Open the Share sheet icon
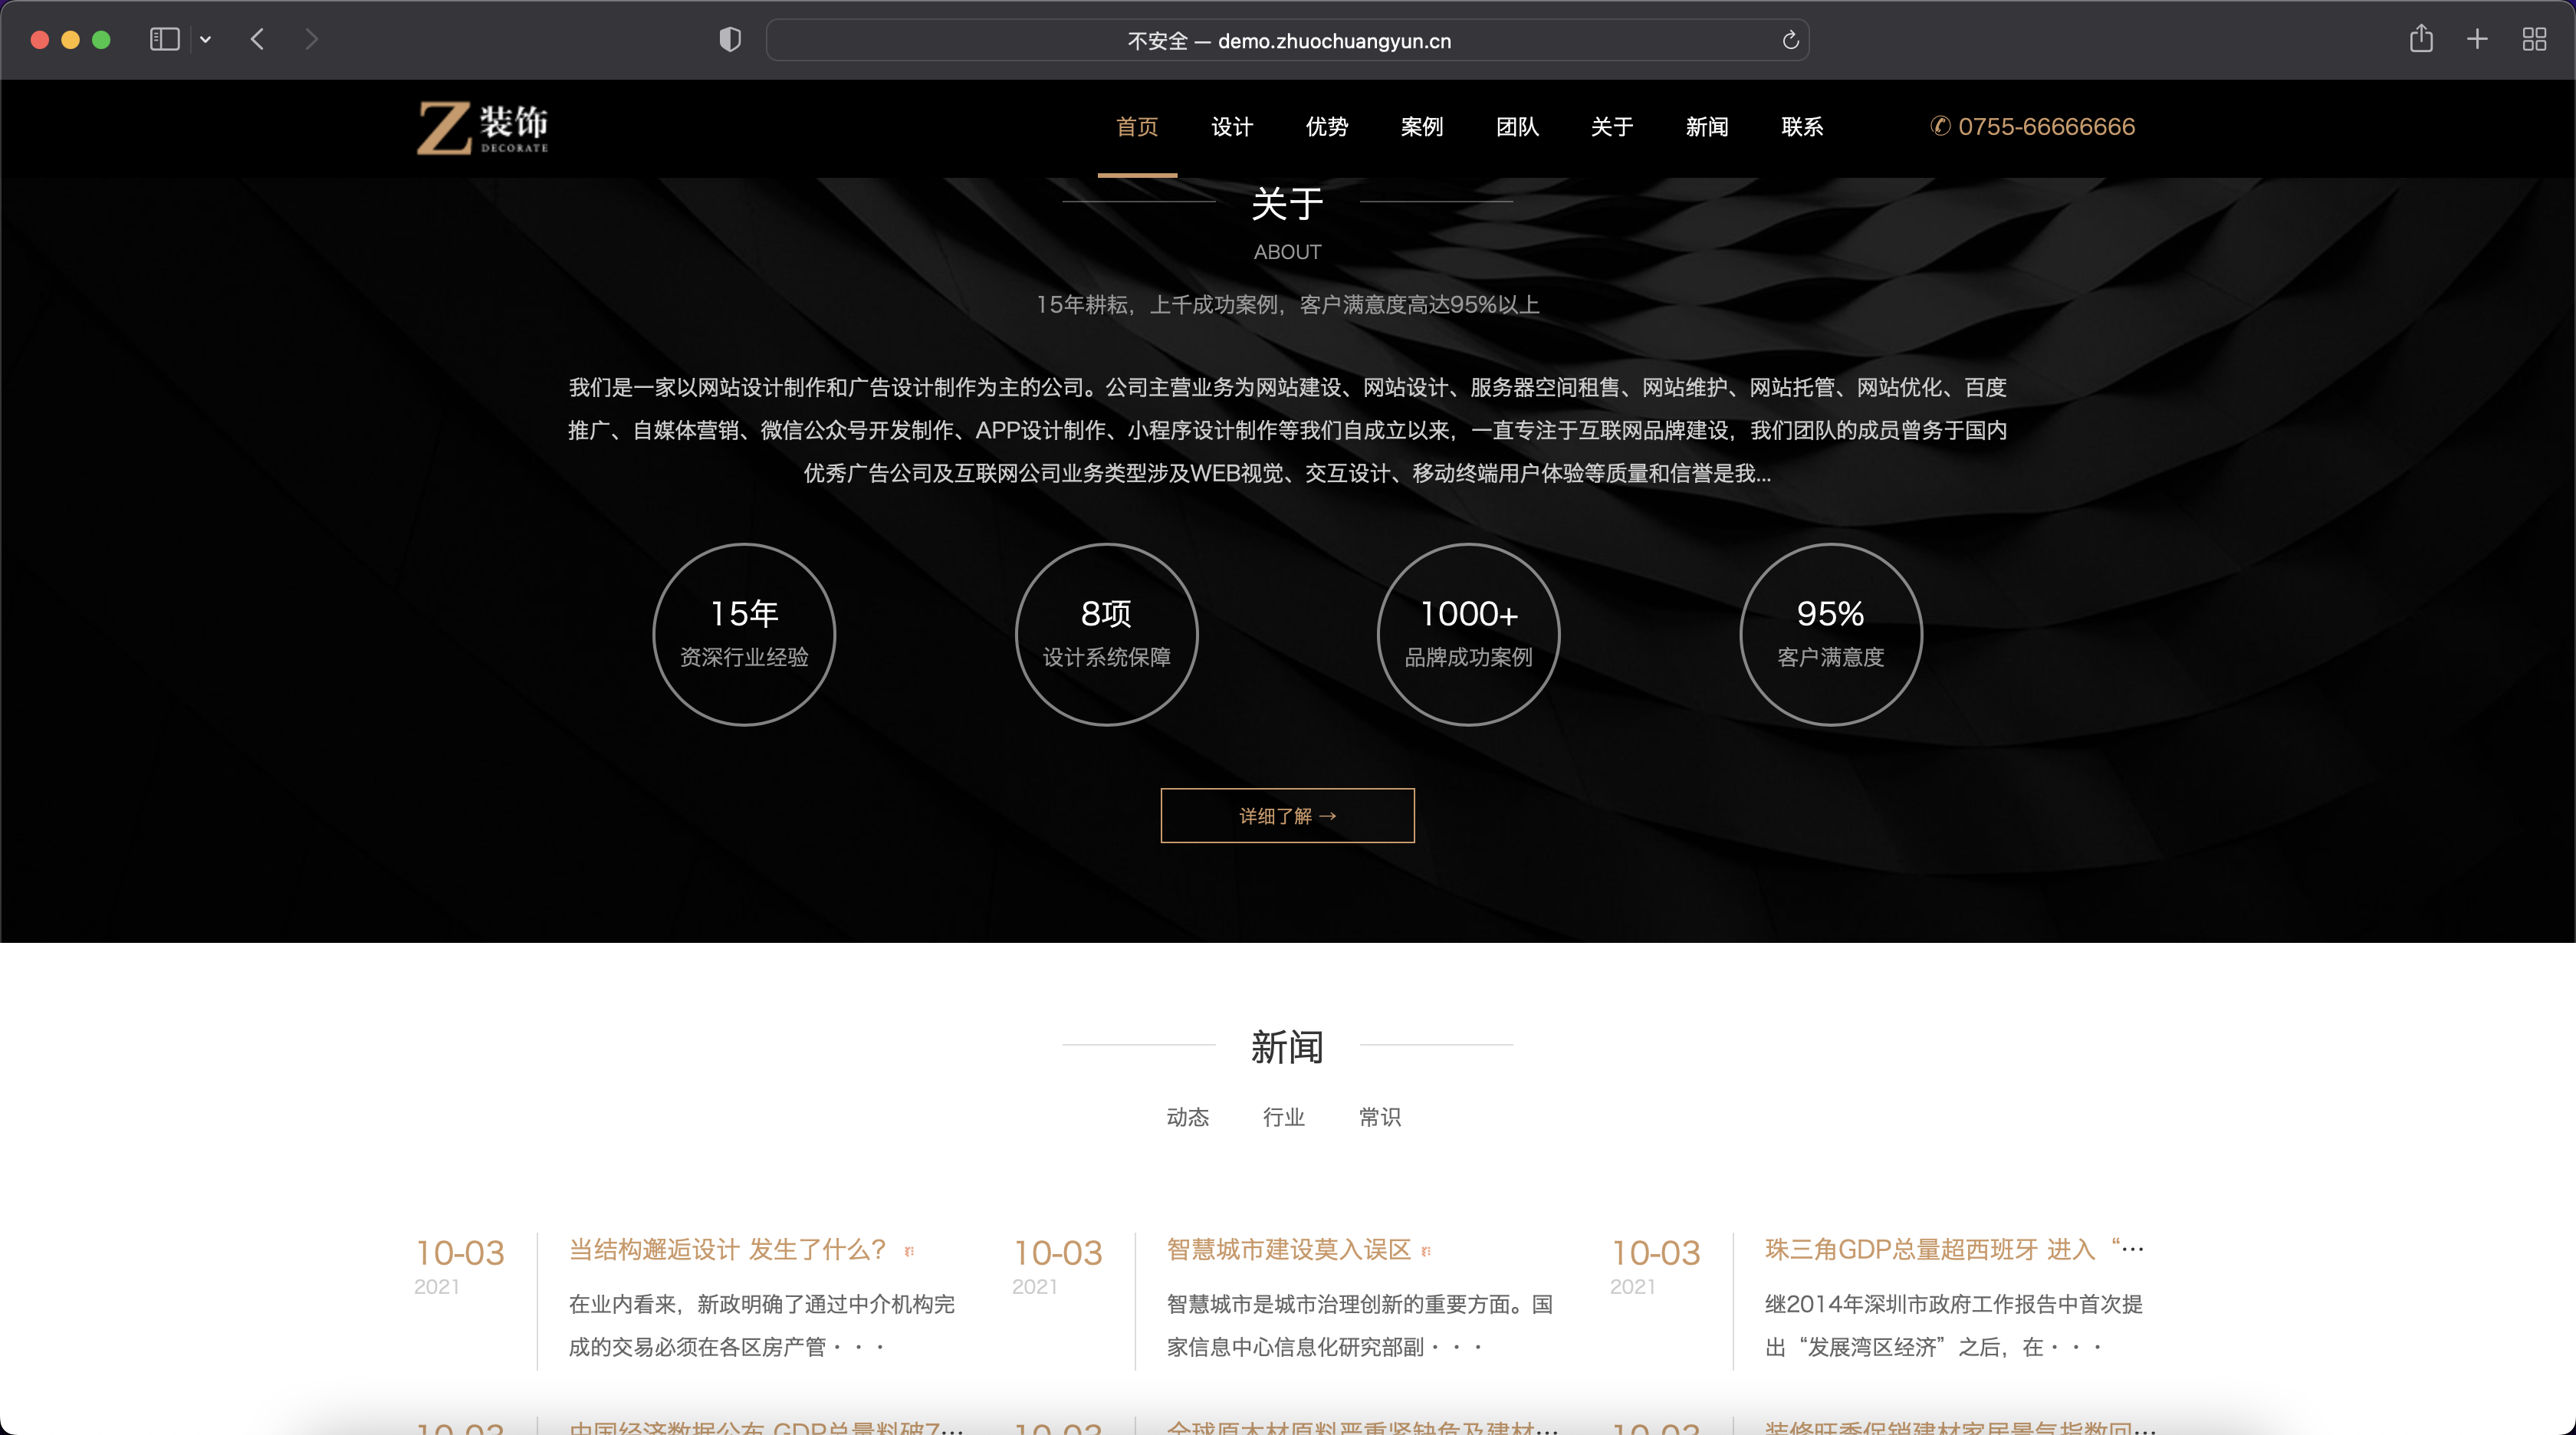Screen dimensions: 2576x1435 coord(2420,39)
